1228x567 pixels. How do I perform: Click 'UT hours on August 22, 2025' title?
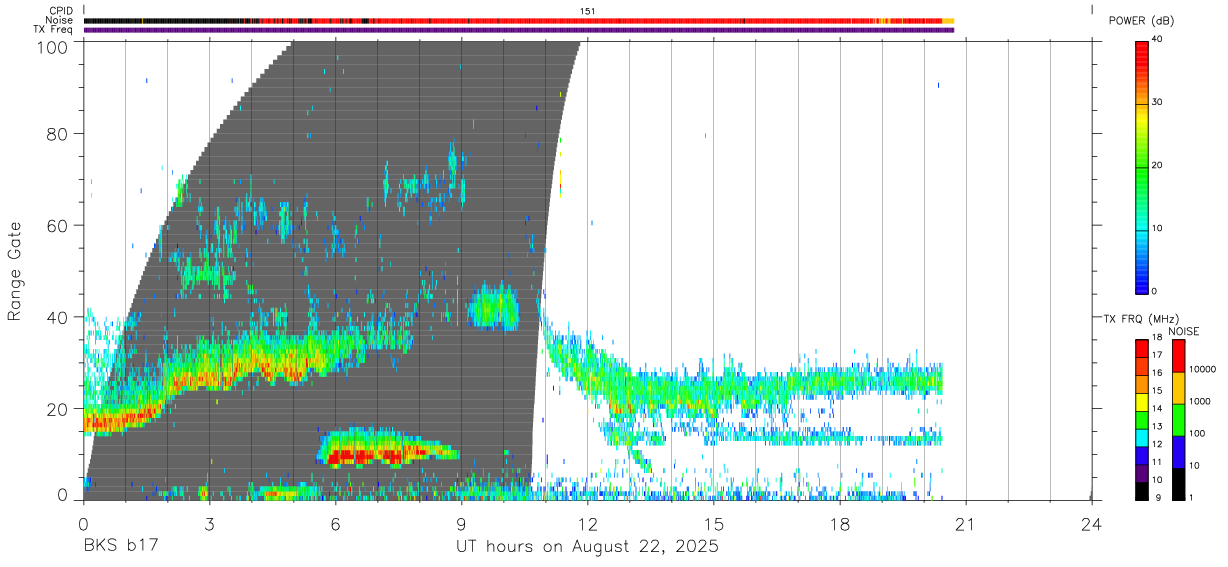(587, 546)
